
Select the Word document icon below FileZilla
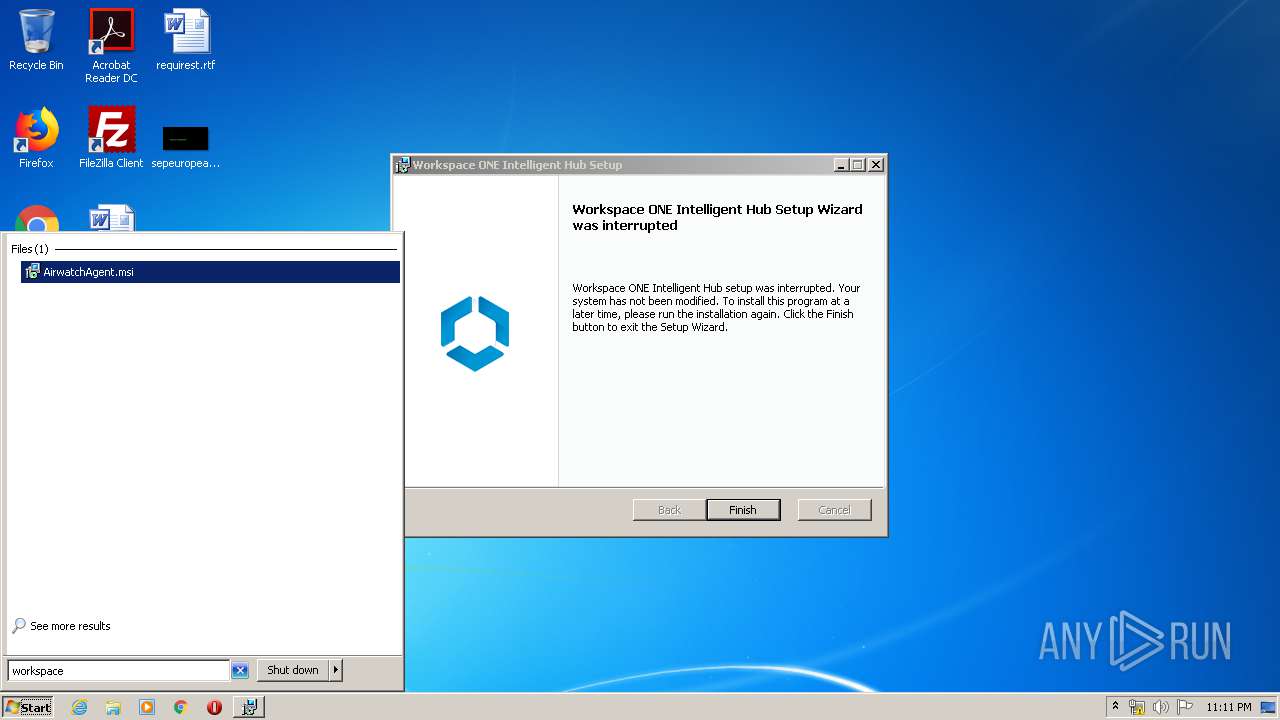pos(111,218)
